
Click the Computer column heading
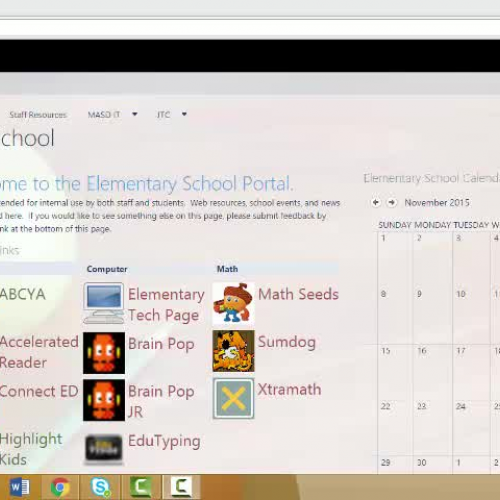(x=107, y=269)
